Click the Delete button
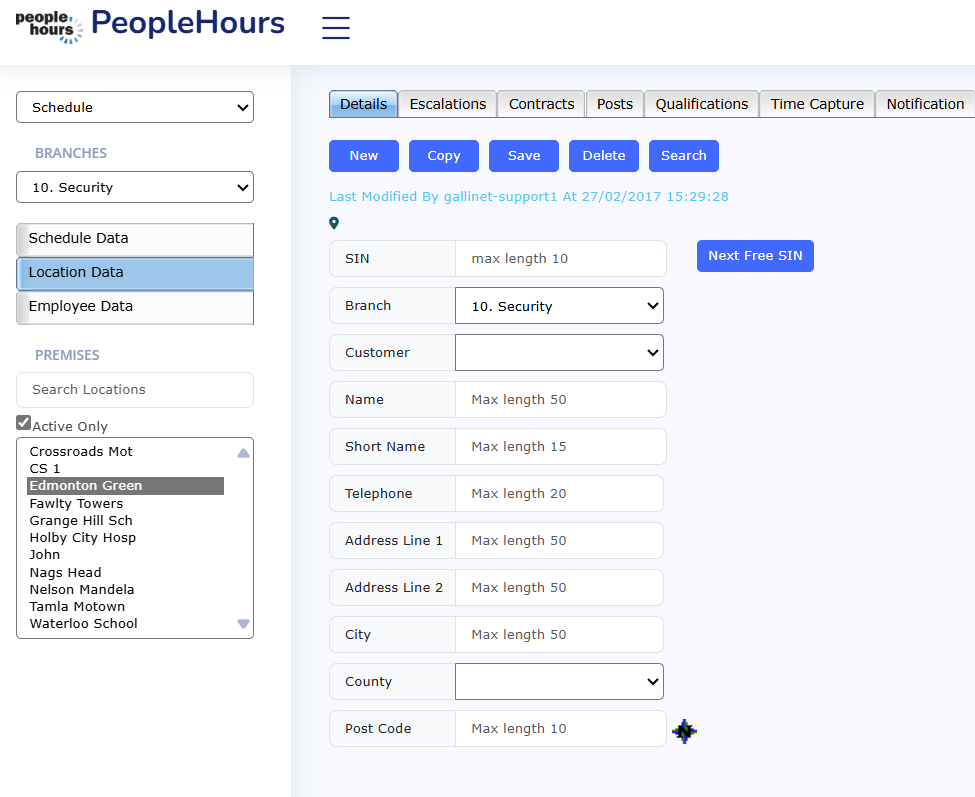 (604, 156)
